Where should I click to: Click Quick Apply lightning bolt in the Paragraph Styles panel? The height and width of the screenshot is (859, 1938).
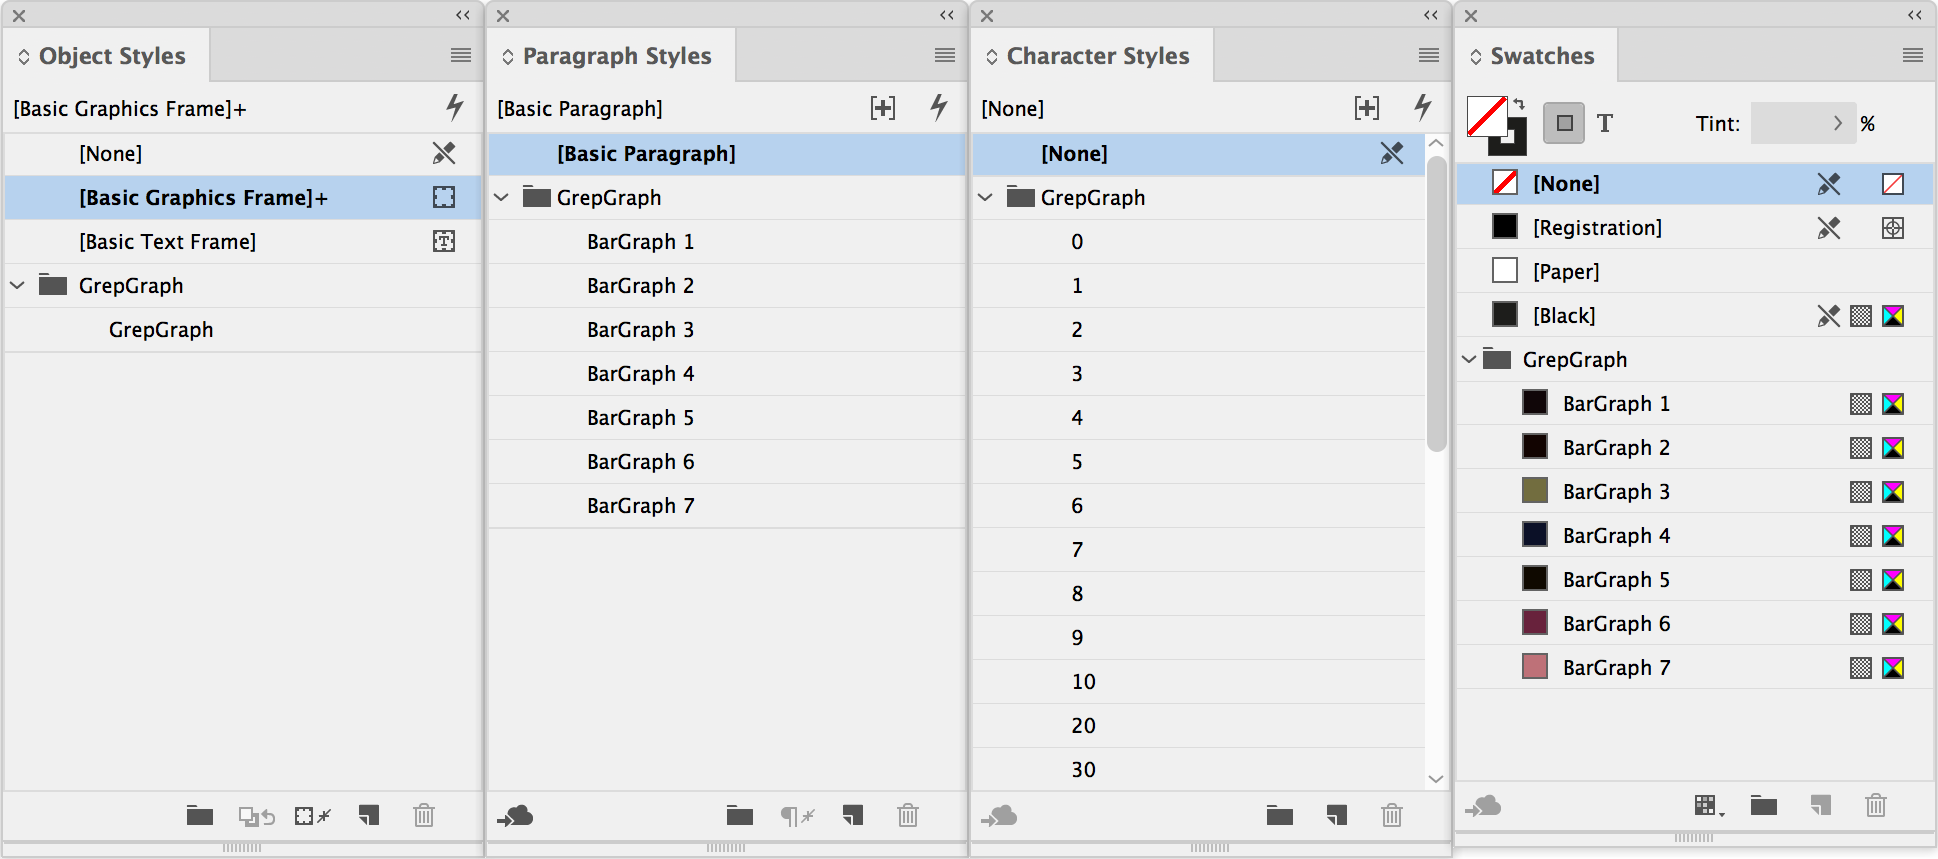[939, 107]
